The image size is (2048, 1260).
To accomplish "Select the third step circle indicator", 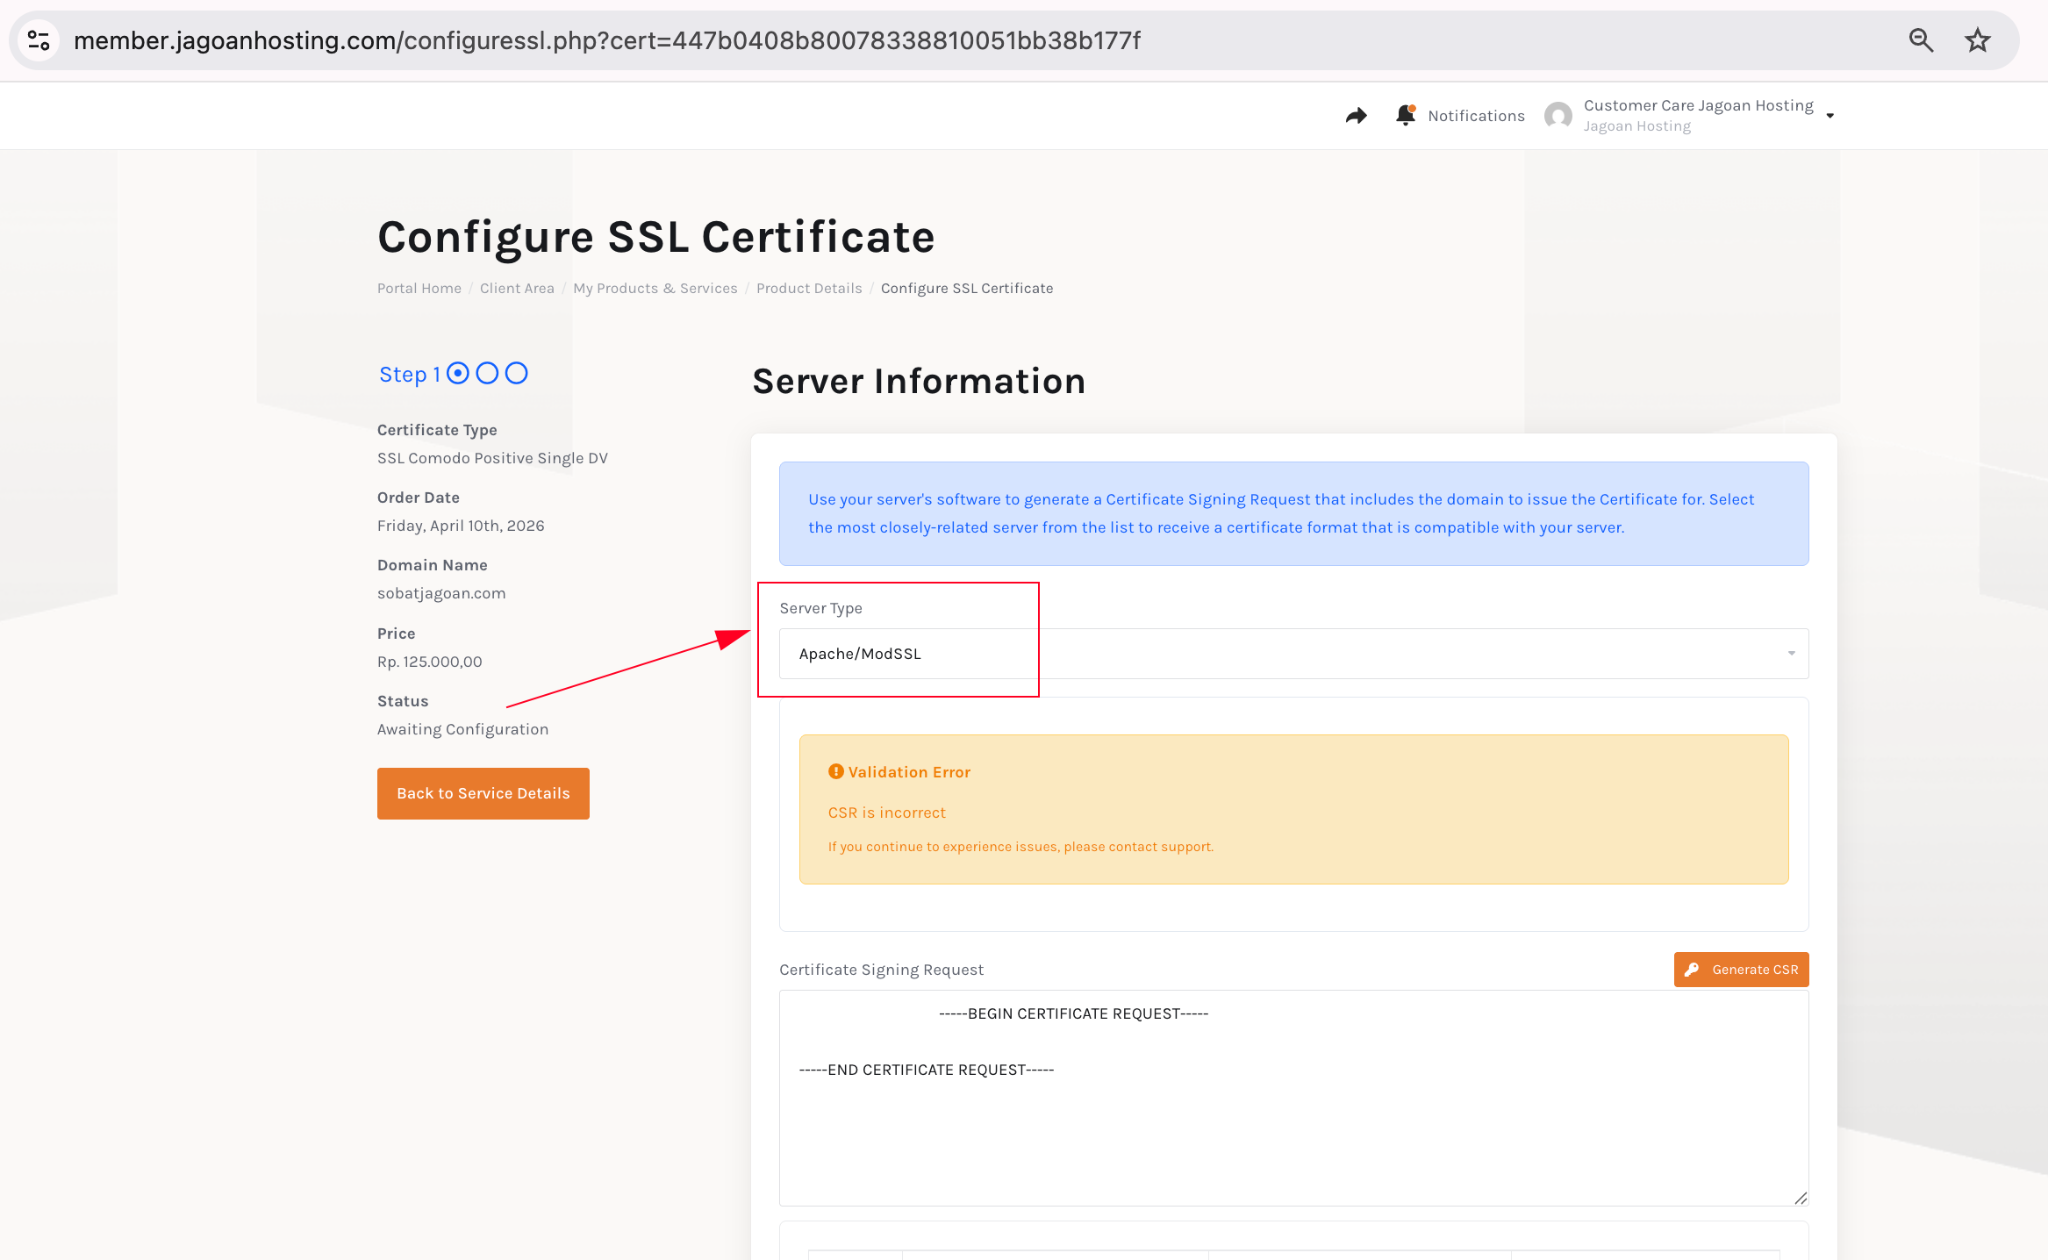I will coord(516,373).
